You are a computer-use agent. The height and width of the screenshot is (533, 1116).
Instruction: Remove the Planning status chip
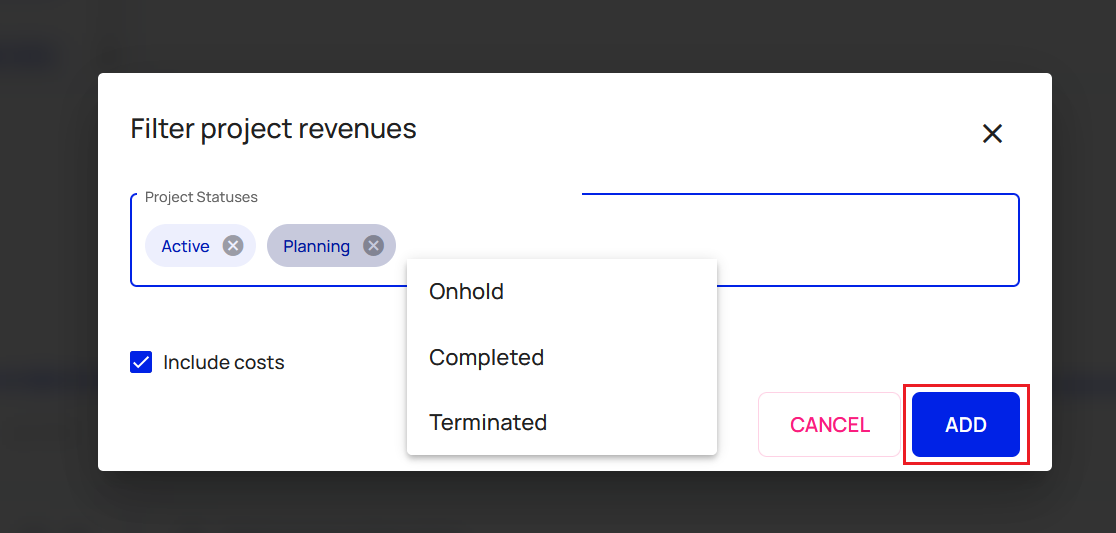pos(373,246)
